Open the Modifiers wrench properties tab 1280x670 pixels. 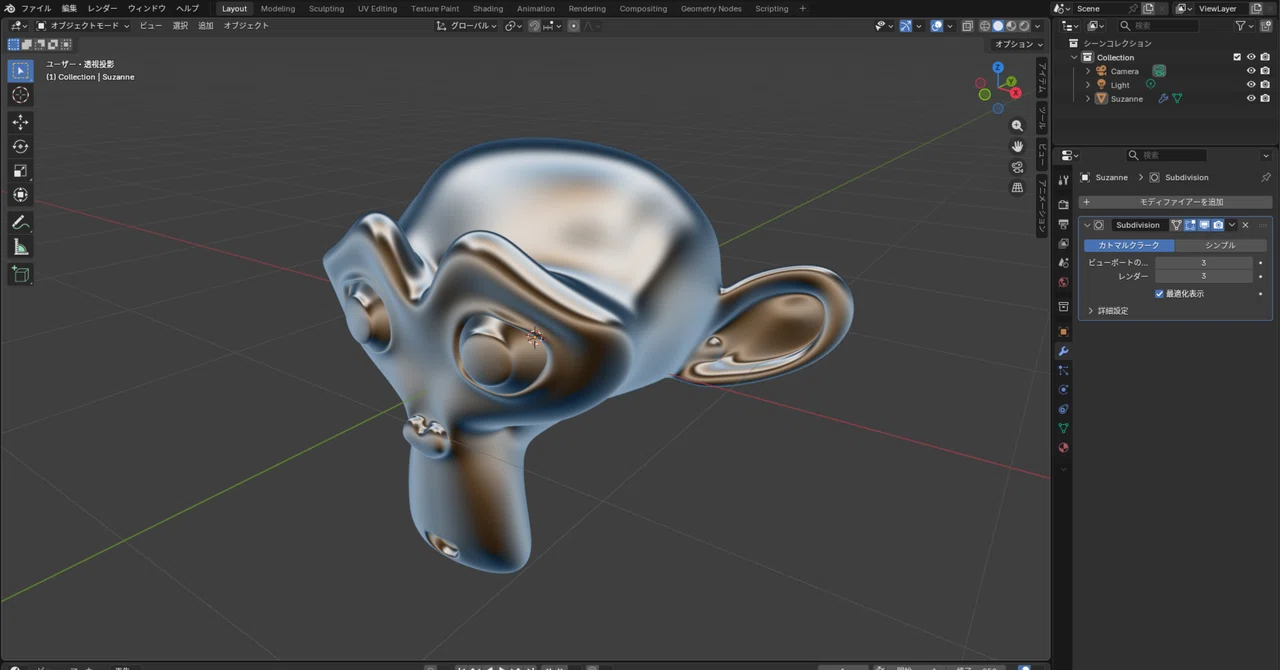[1063, 351]
